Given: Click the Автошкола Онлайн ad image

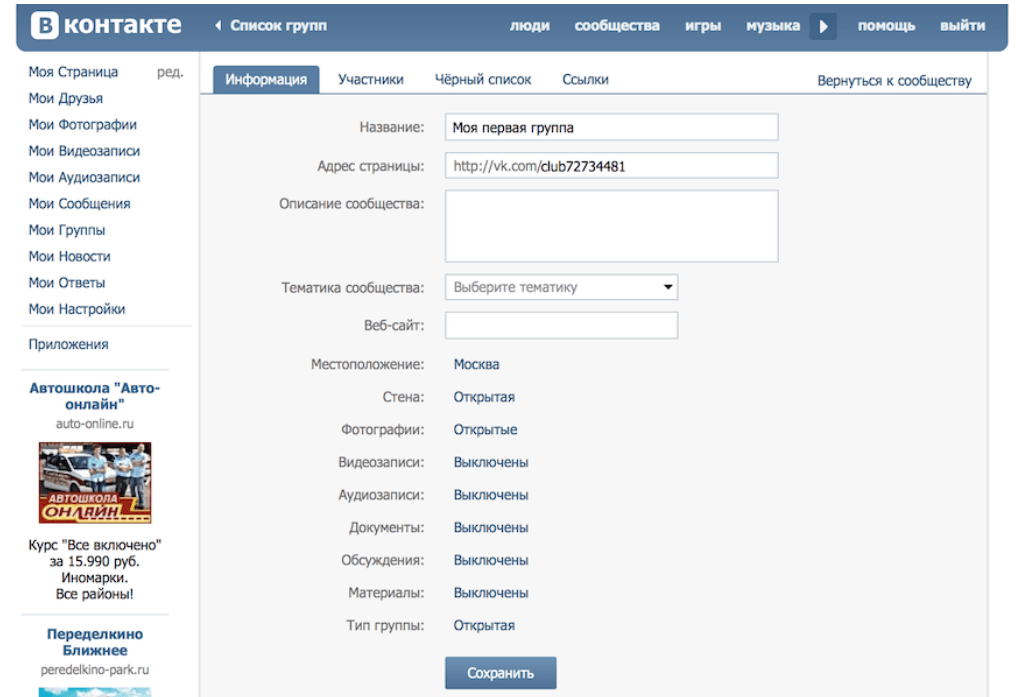Looking at the screenshot, I should tap(95, 483).
